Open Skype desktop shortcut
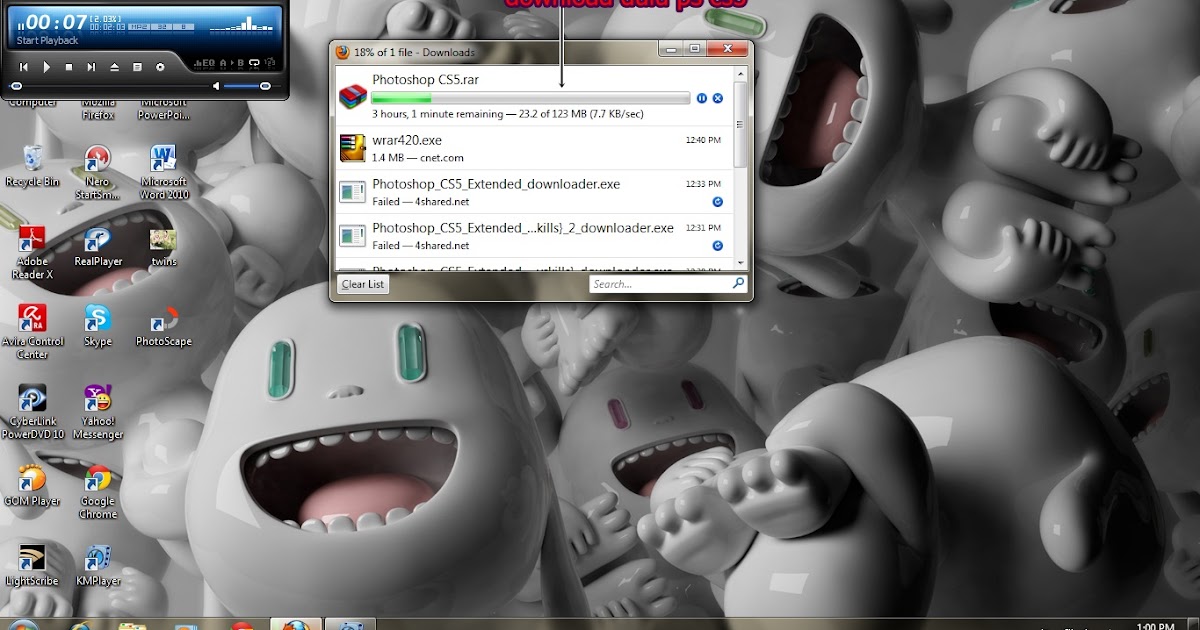The height and width of the screenshot is (630, 1200). (x=98, y=326)
